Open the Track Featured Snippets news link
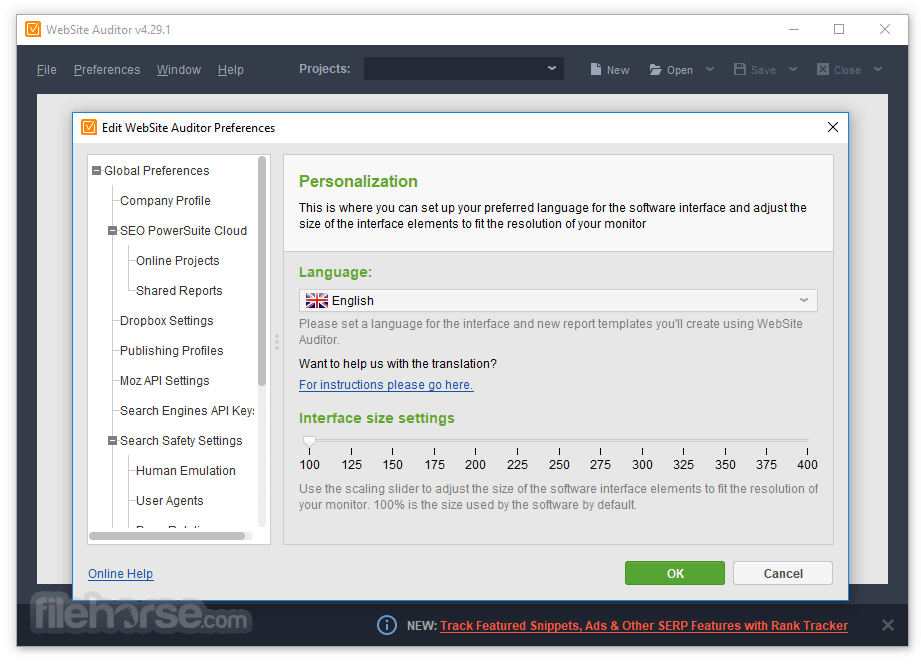The width and height of the screenshot is (921, 664). tap(644, 625)
